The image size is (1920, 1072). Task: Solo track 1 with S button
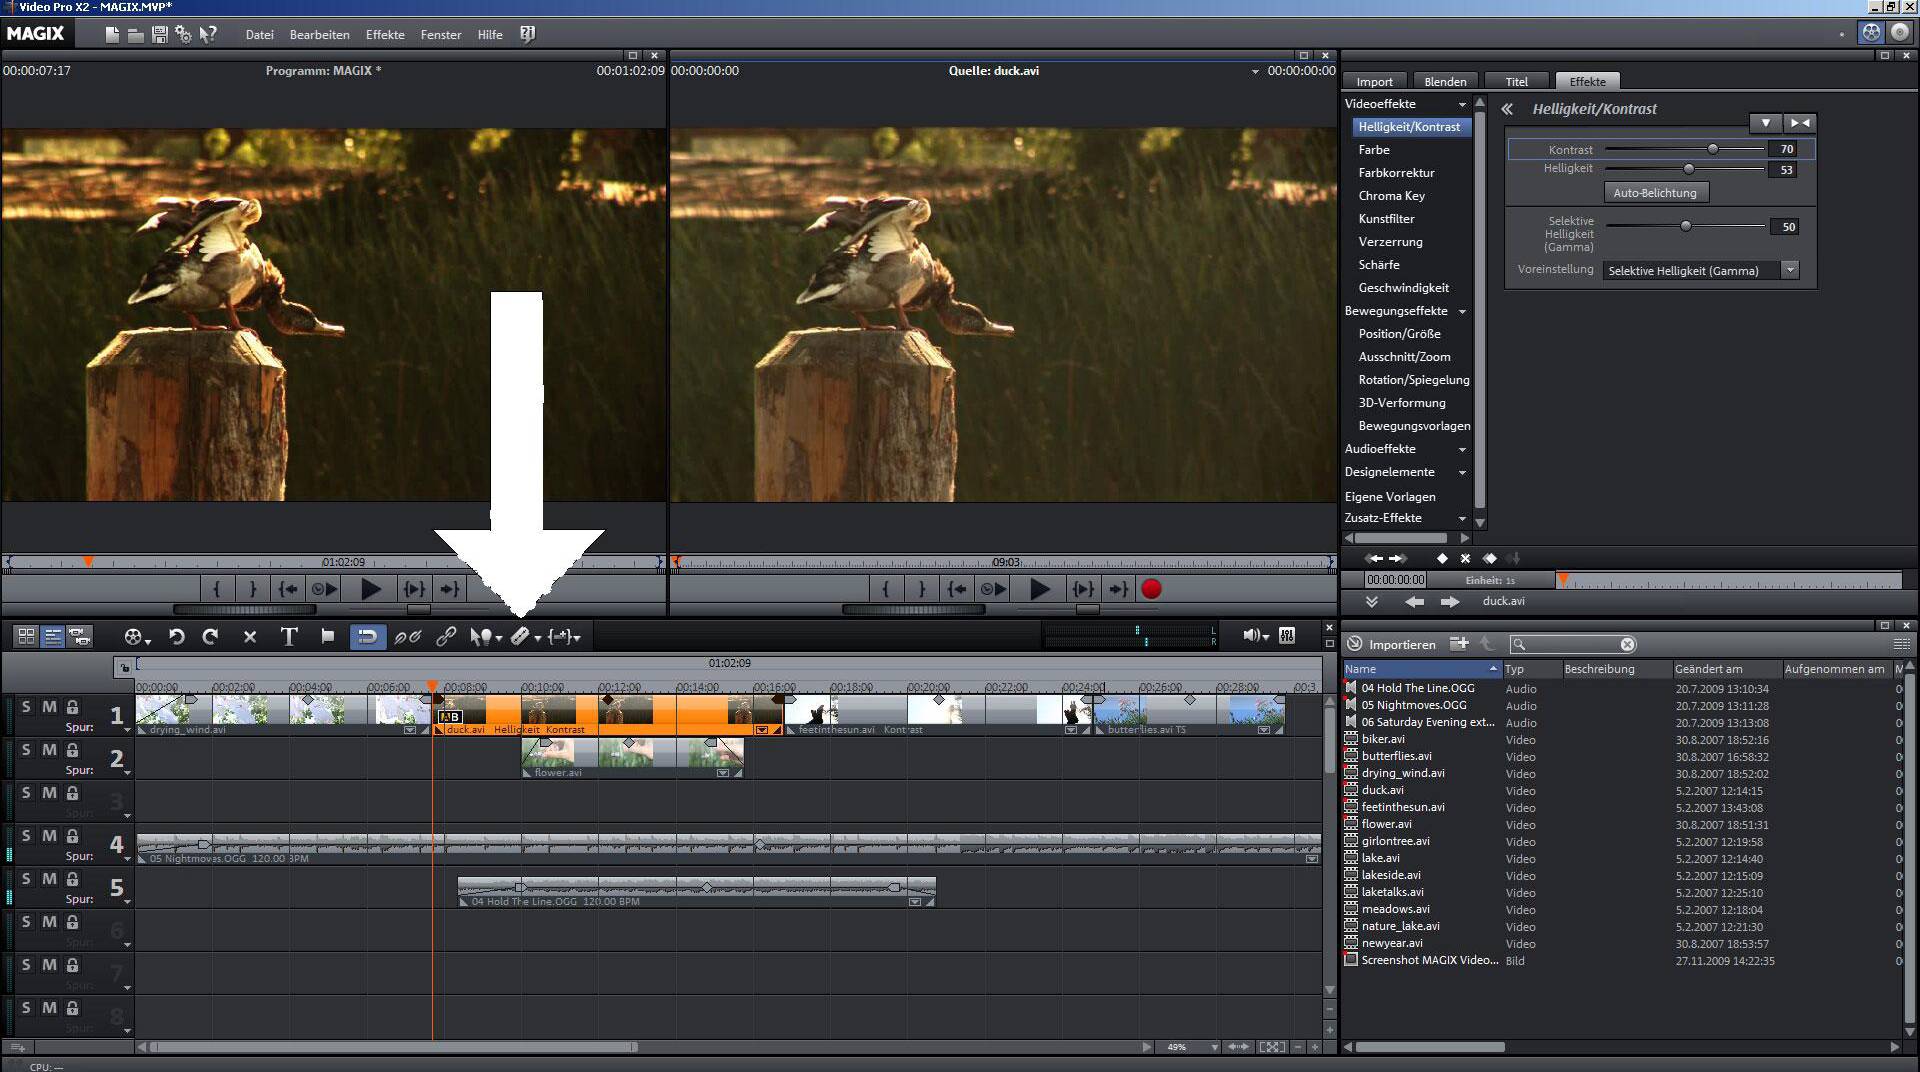(27, 707)
